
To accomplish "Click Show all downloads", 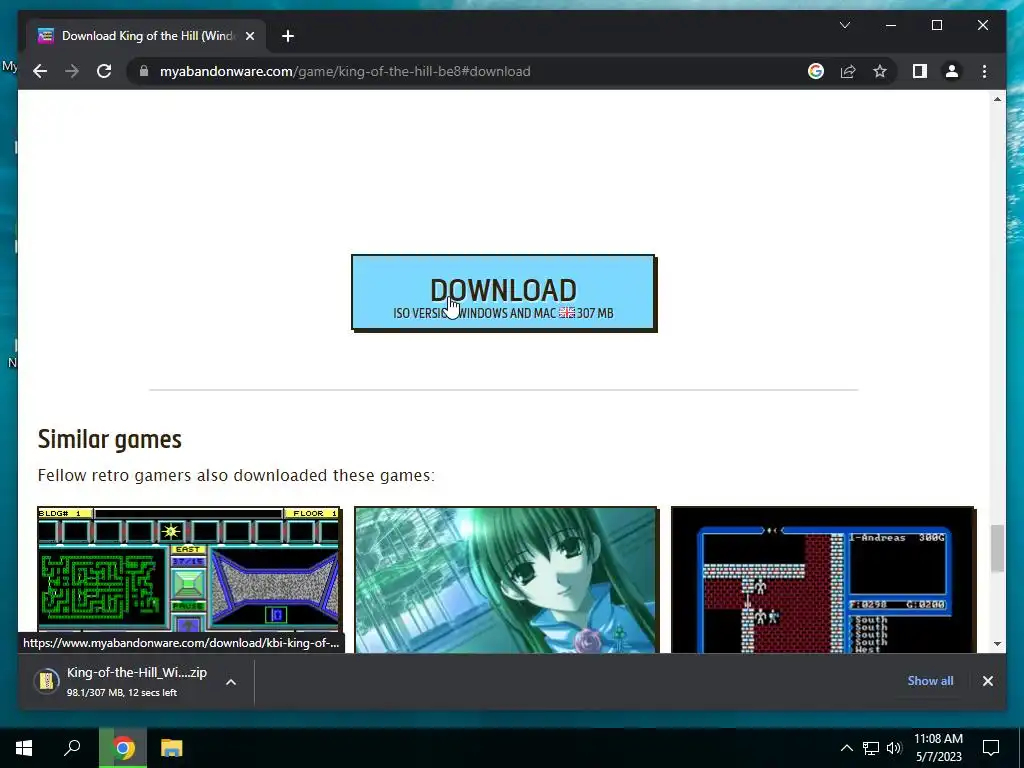I will (930, 680).
